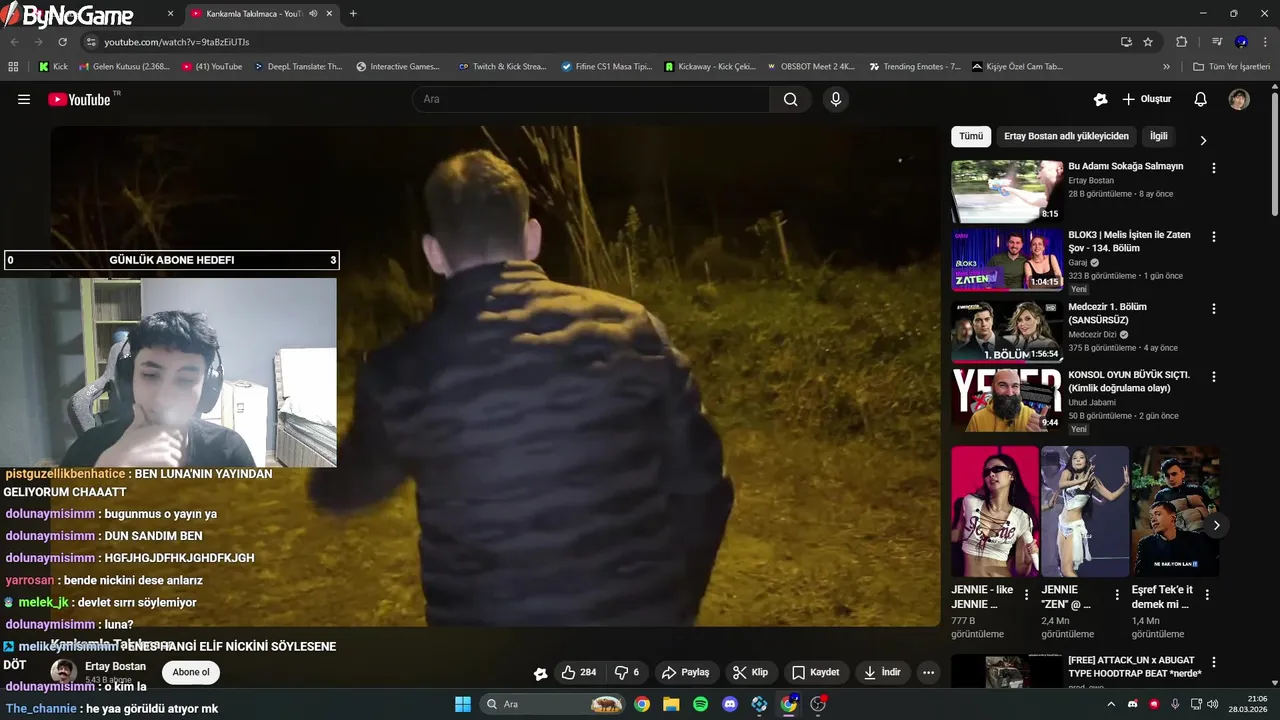Go back using browser back arrow
This screenshot has width=1280, height=720.
[x=14, y=42]
